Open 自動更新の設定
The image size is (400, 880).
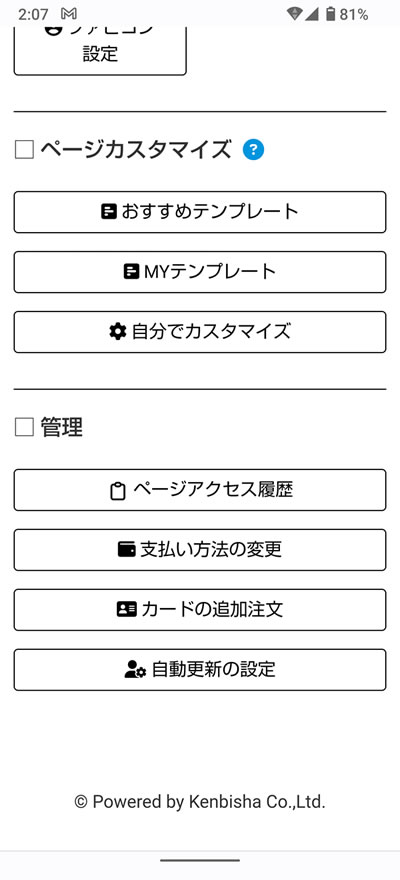click(200, 670)
